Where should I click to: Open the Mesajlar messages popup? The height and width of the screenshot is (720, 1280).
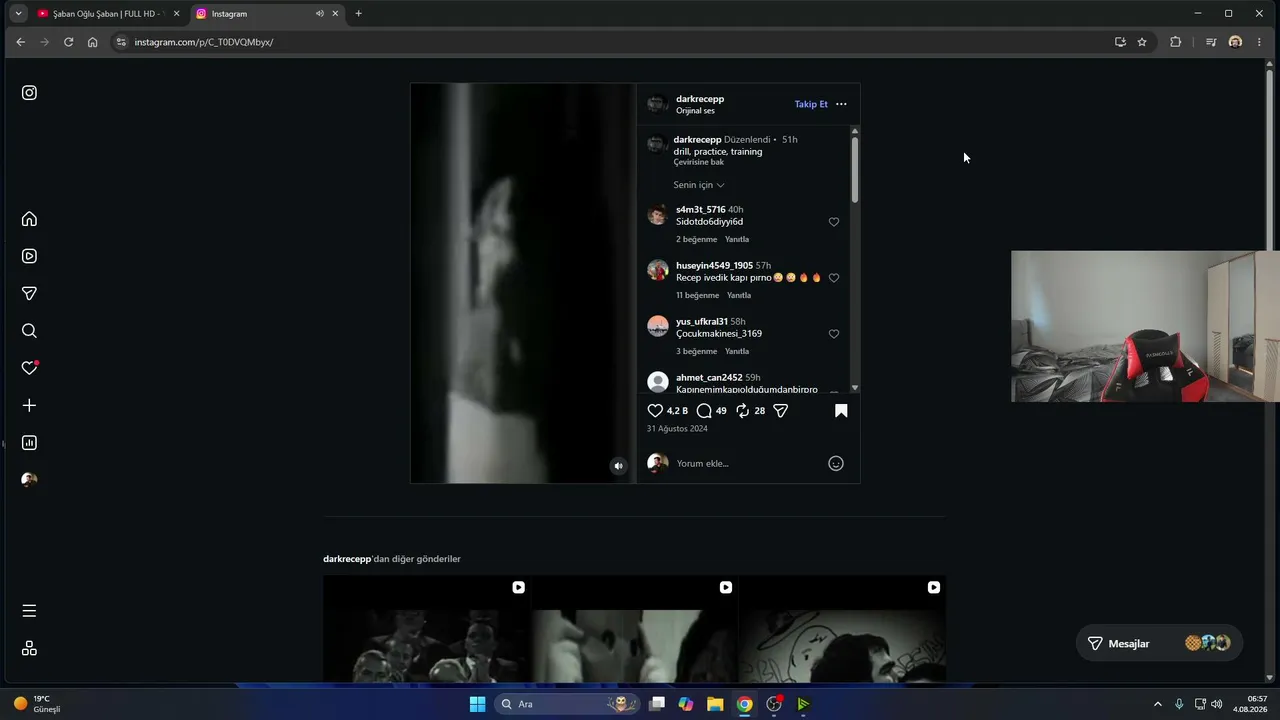(1159, 643)
